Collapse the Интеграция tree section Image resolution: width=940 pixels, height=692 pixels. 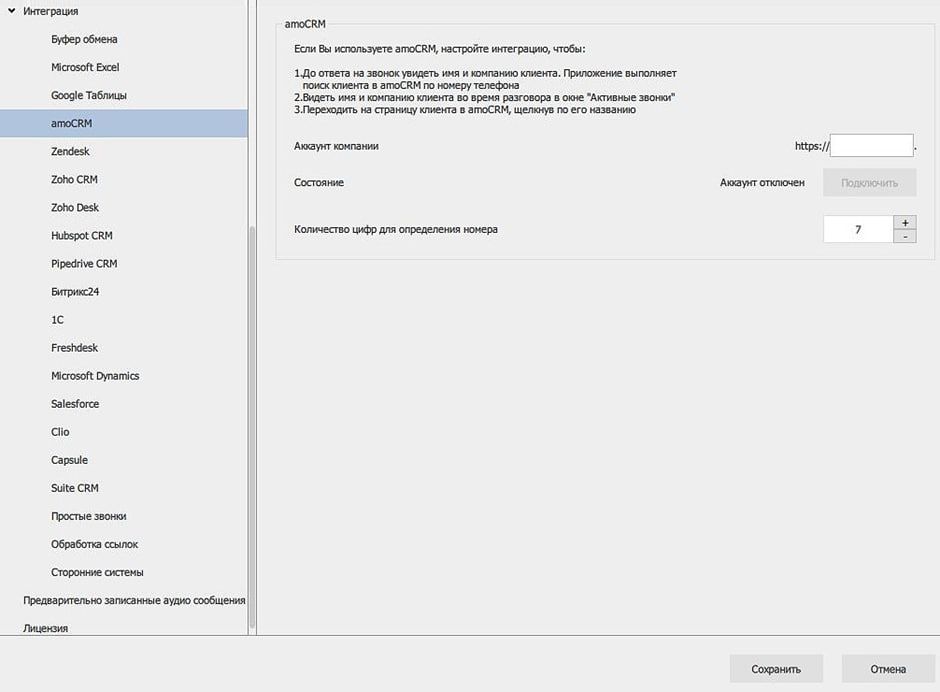pos(11,11)
